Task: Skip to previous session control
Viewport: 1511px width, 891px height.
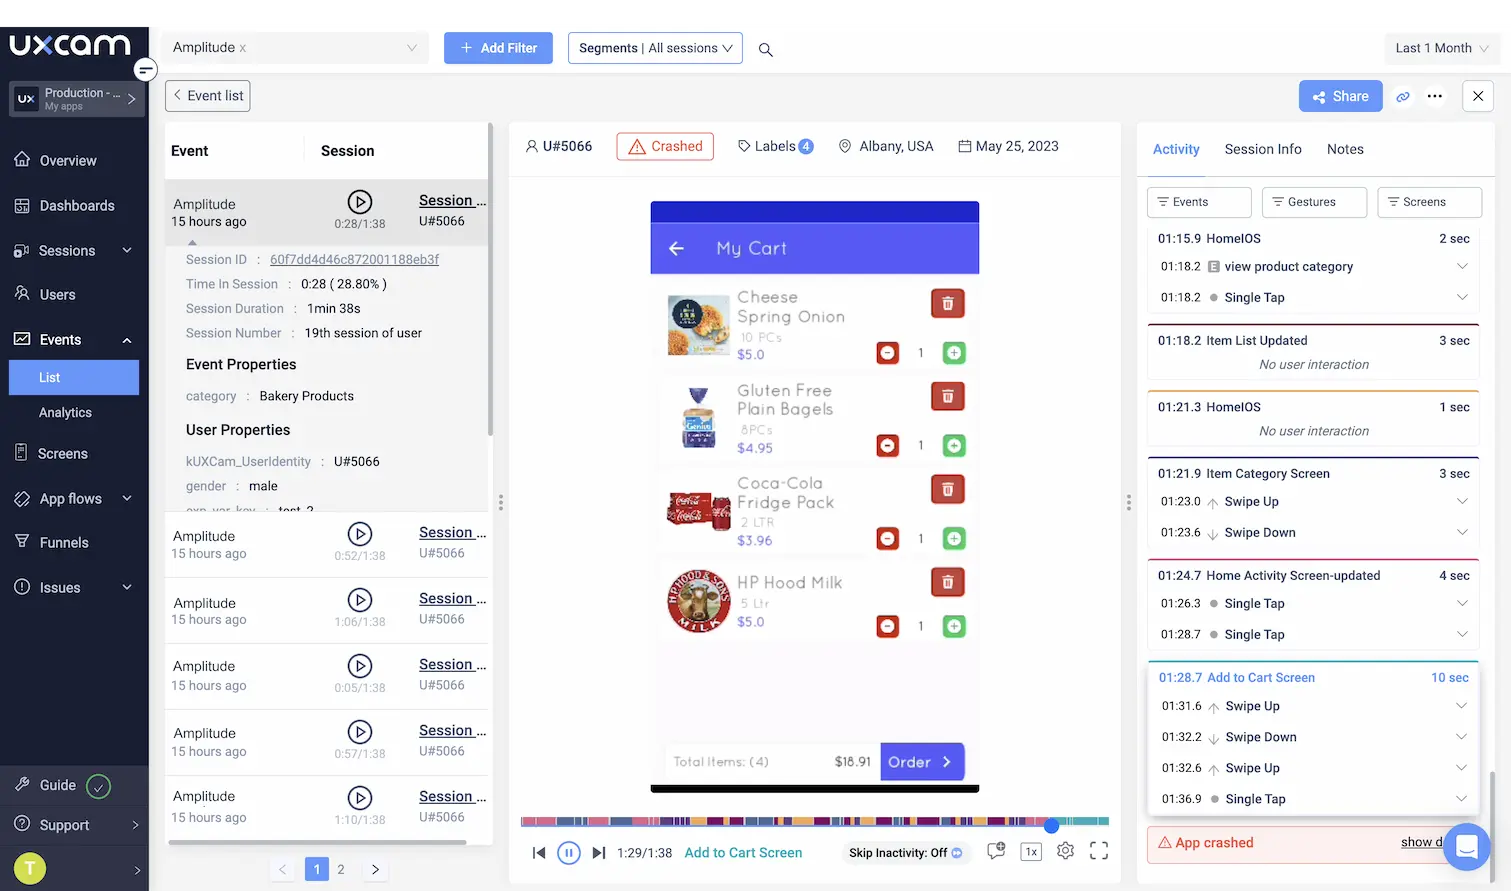Action: point(539,853)
